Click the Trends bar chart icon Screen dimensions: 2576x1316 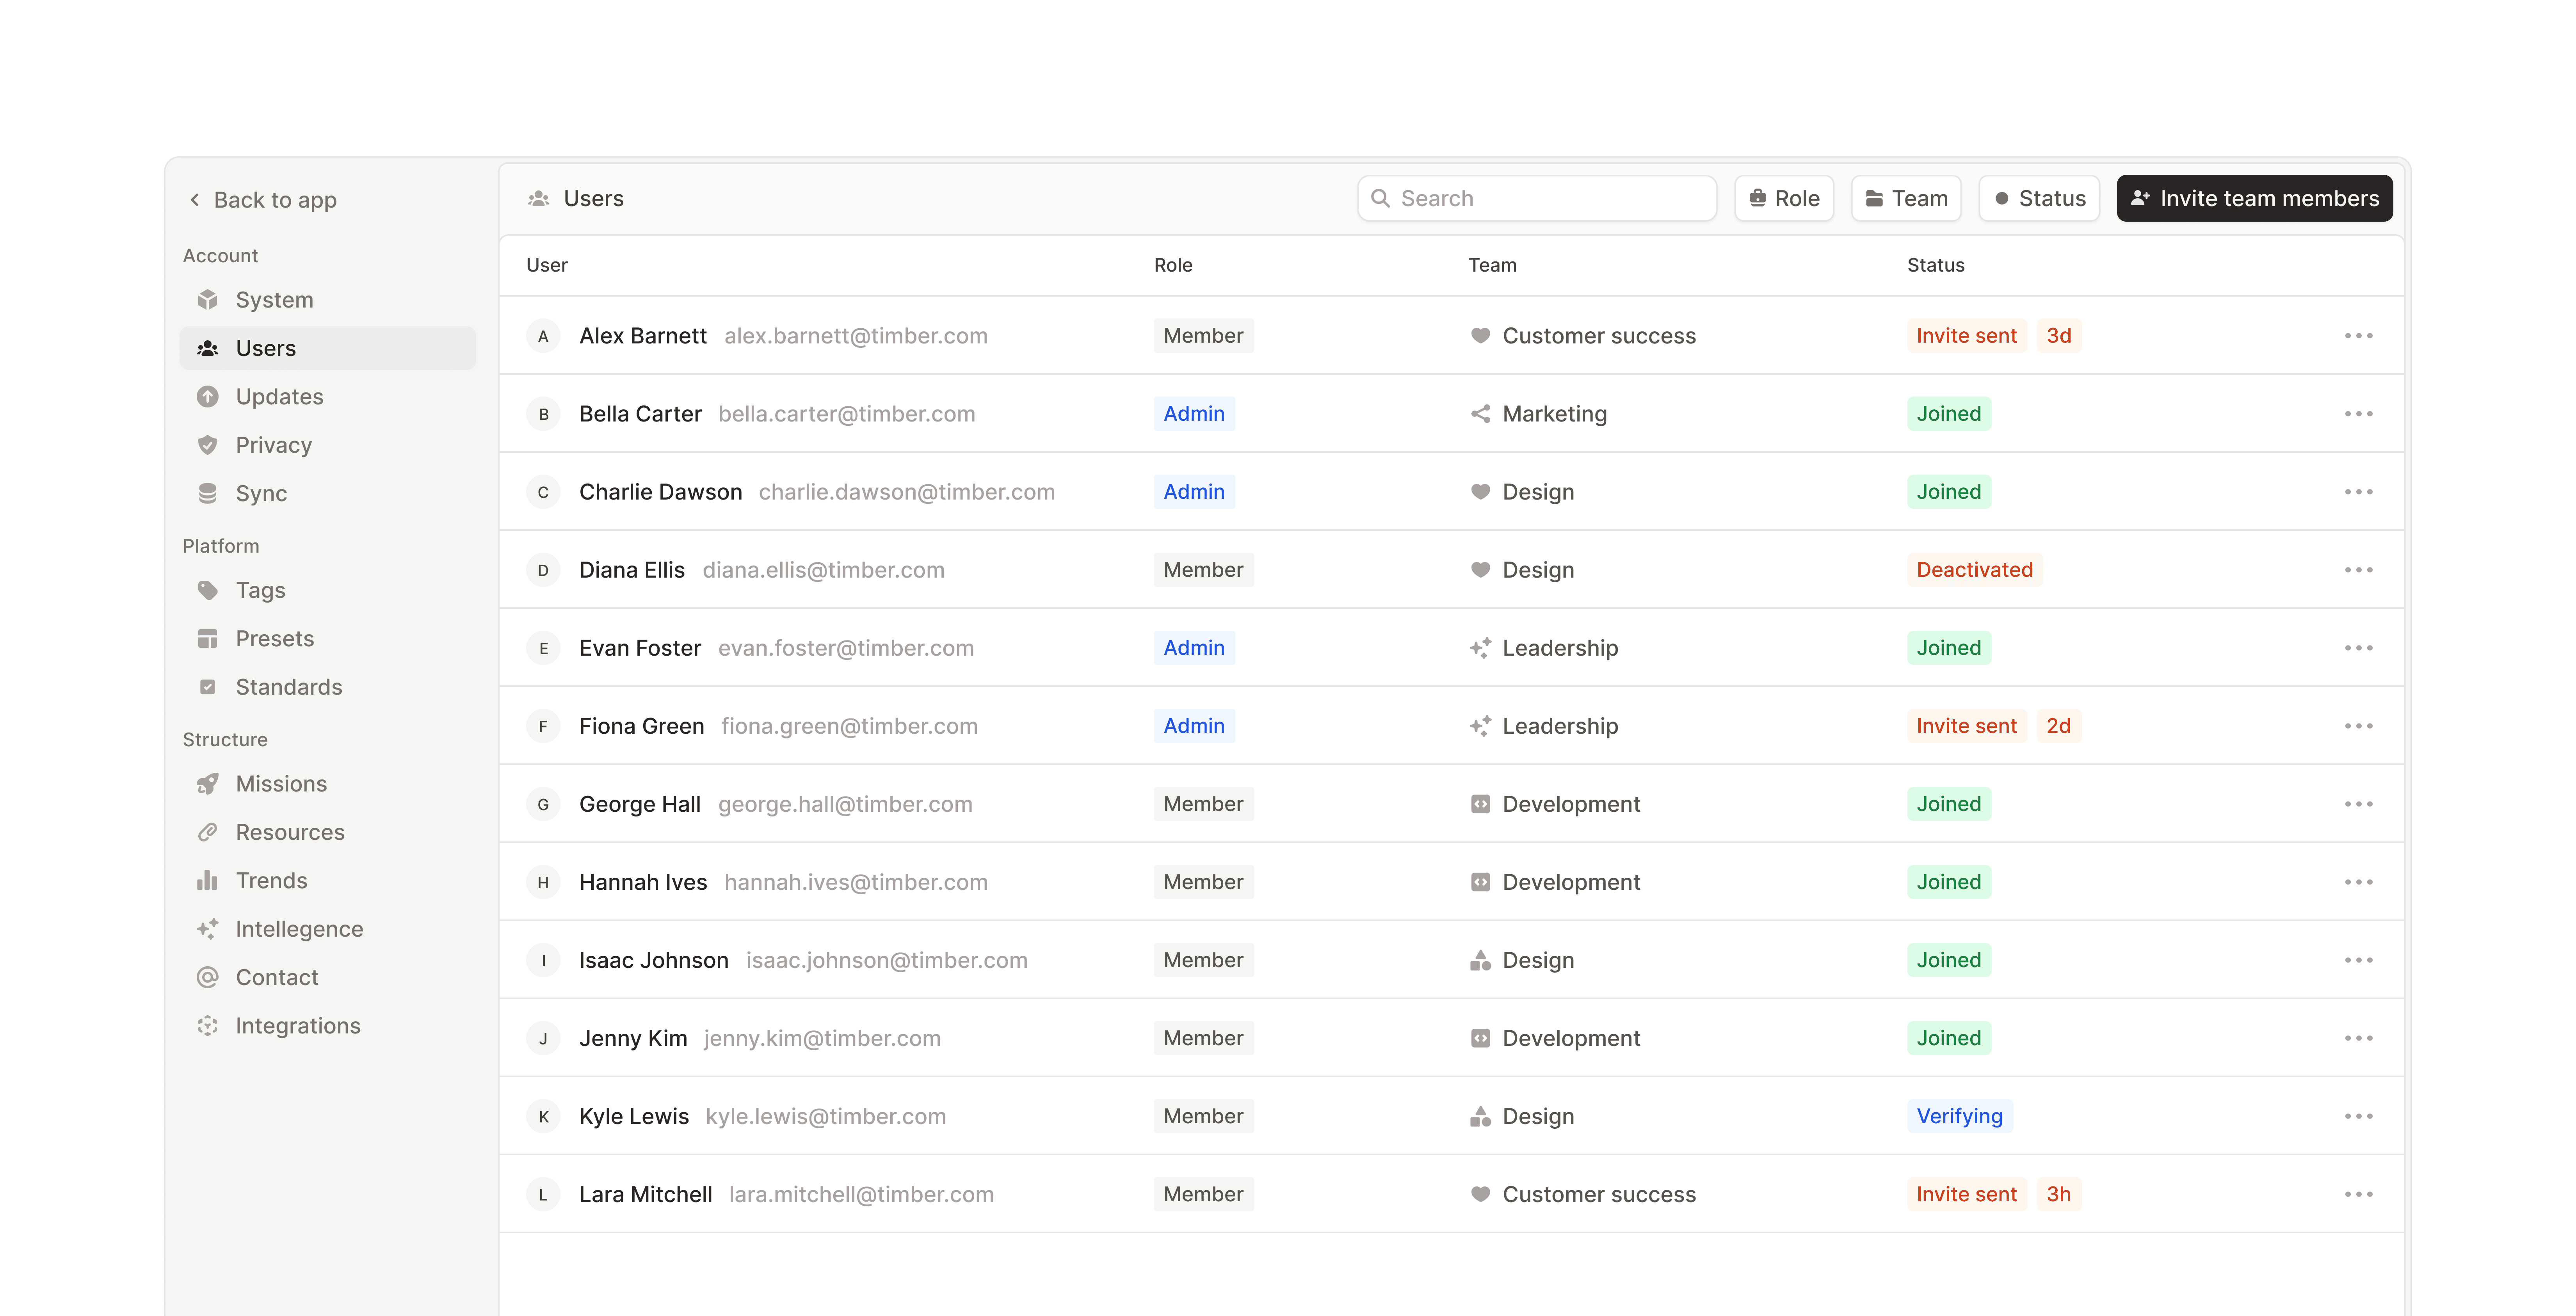pyautogui.click(x=207, y=881)
